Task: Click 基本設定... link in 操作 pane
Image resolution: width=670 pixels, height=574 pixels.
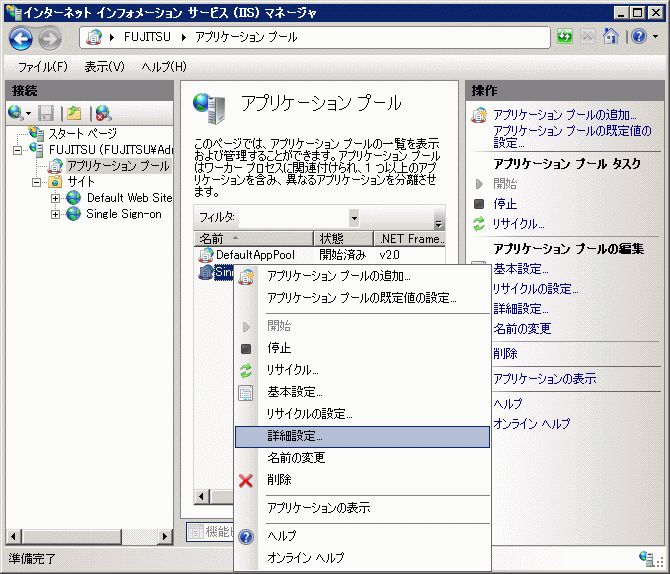Action: [521, 269]
